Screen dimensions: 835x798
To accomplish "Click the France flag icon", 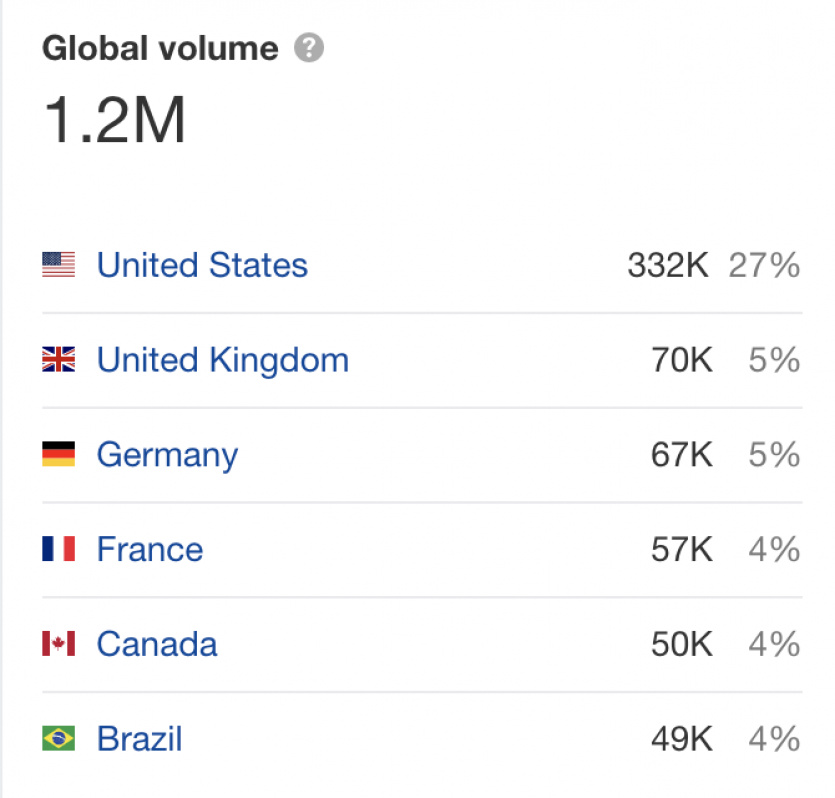I will [59, 549].
